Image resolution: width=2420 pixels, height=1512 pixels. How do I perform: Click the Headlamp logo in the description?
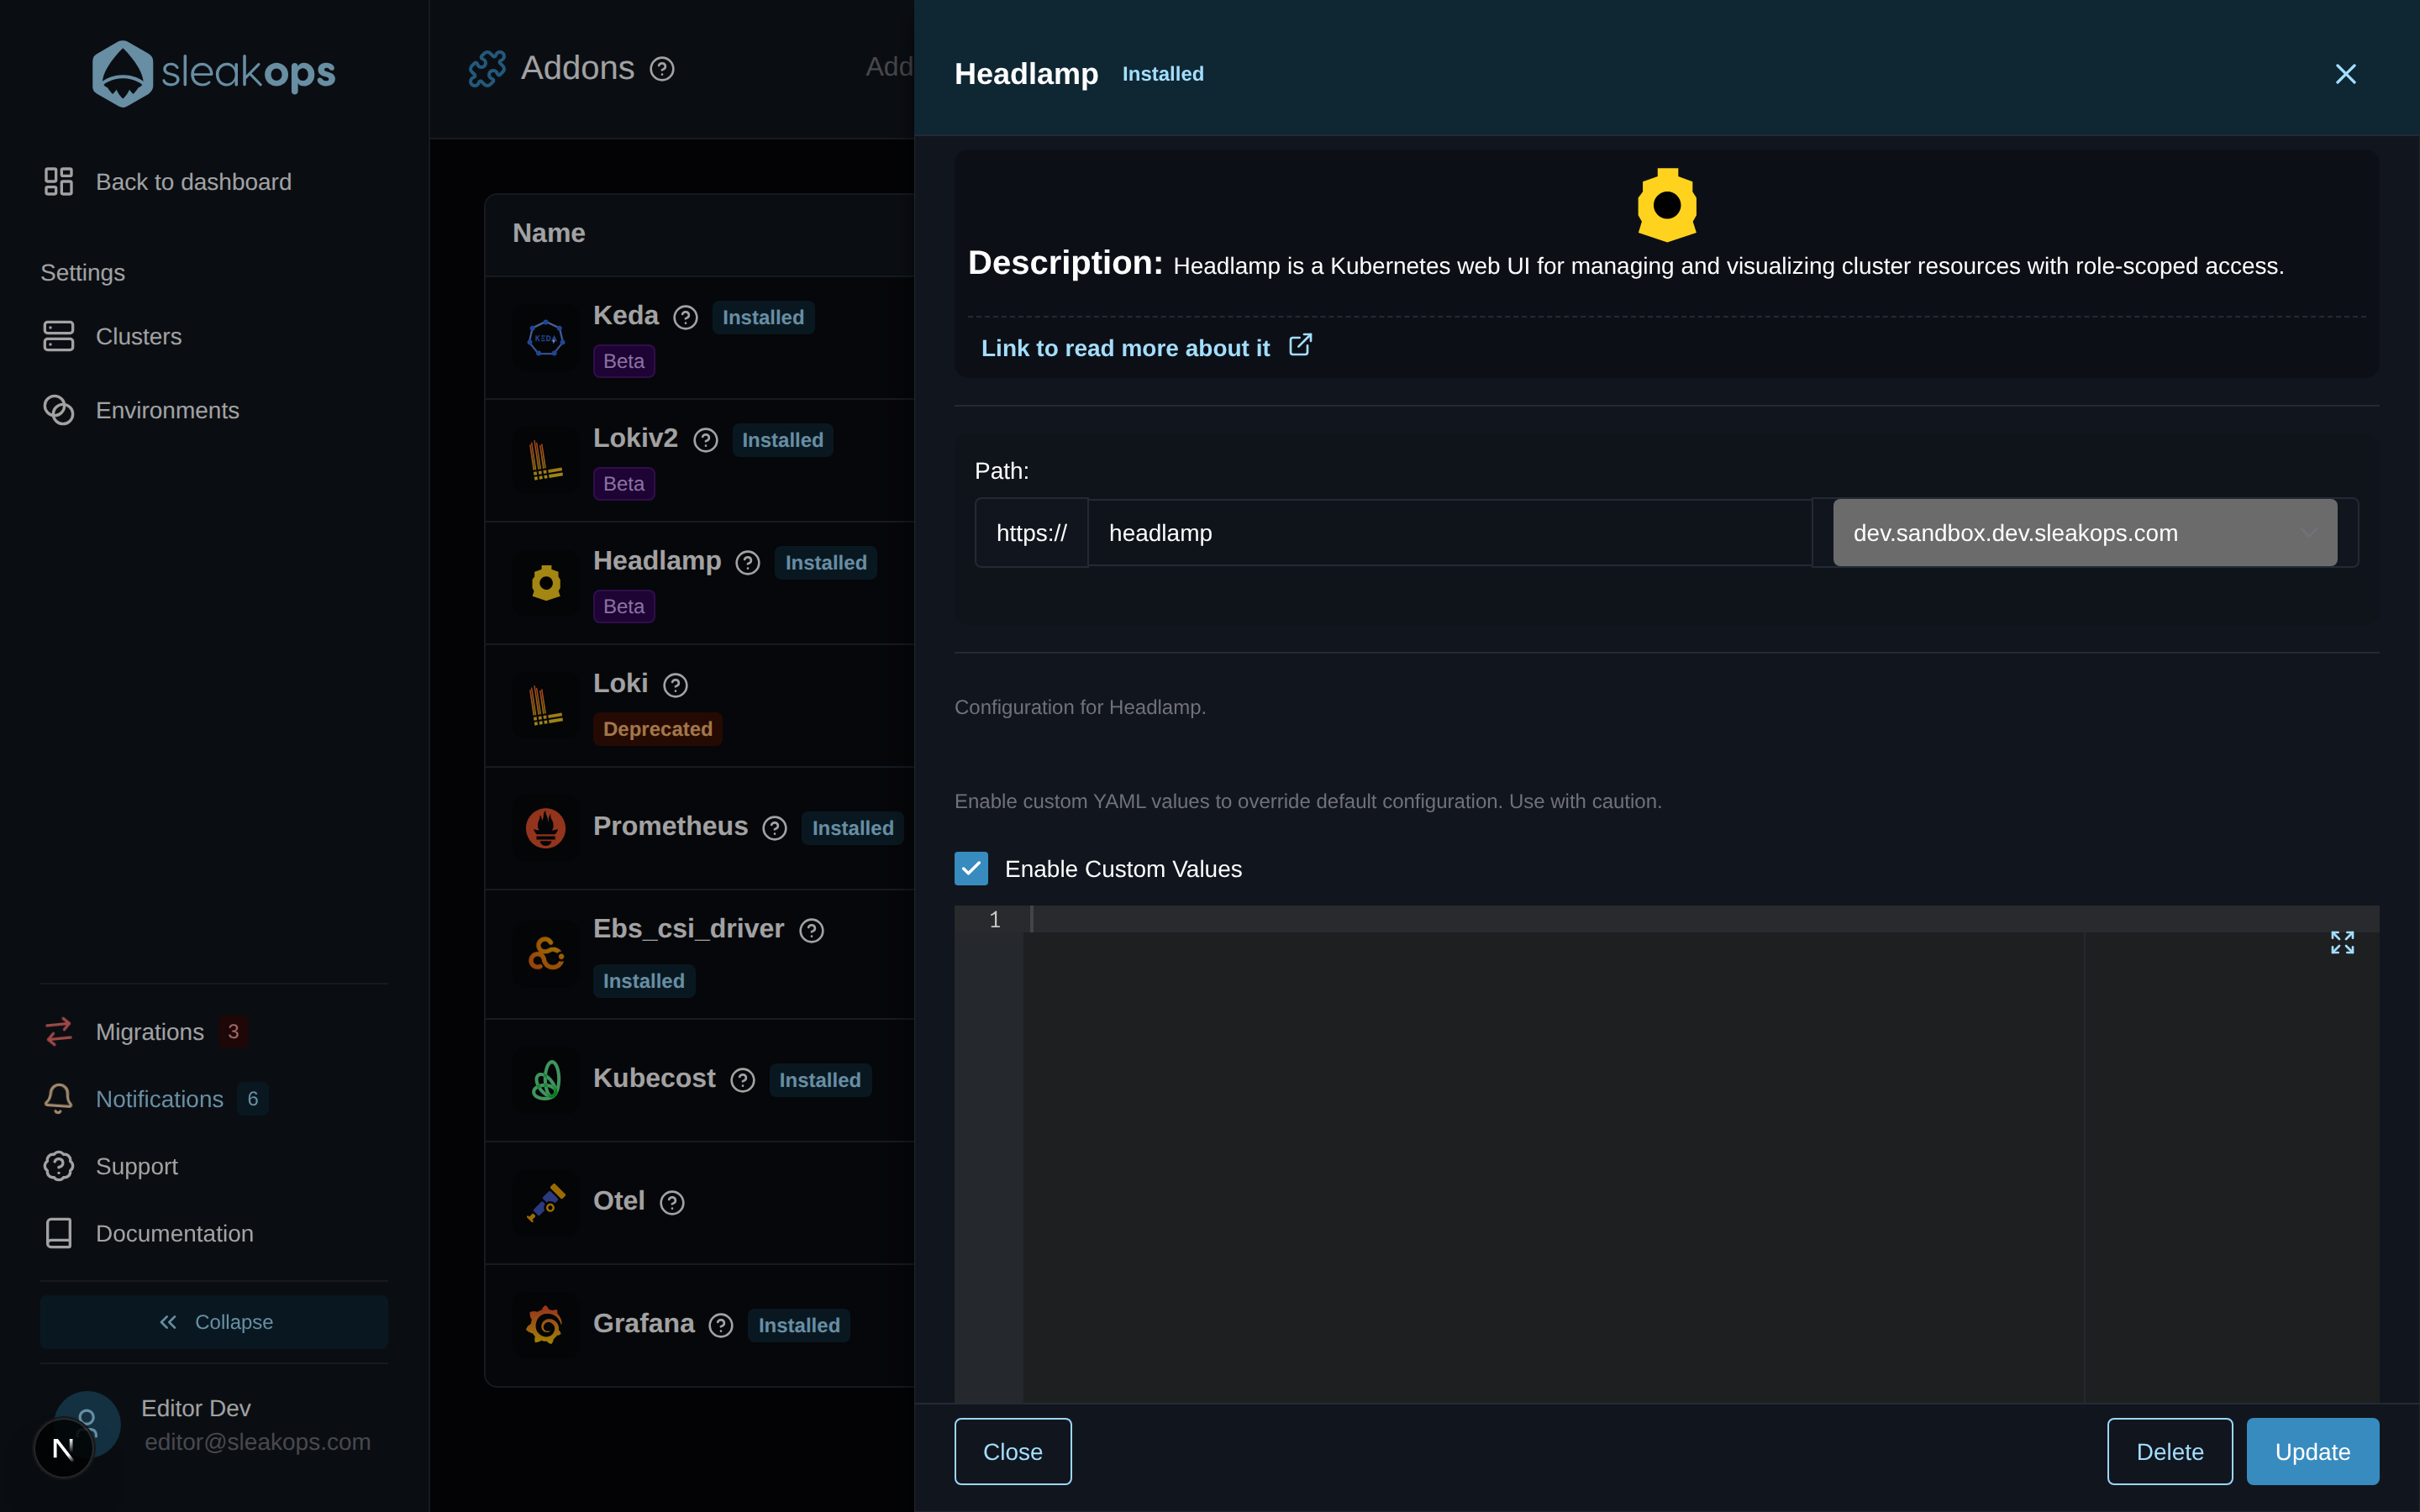point(1666,205)
